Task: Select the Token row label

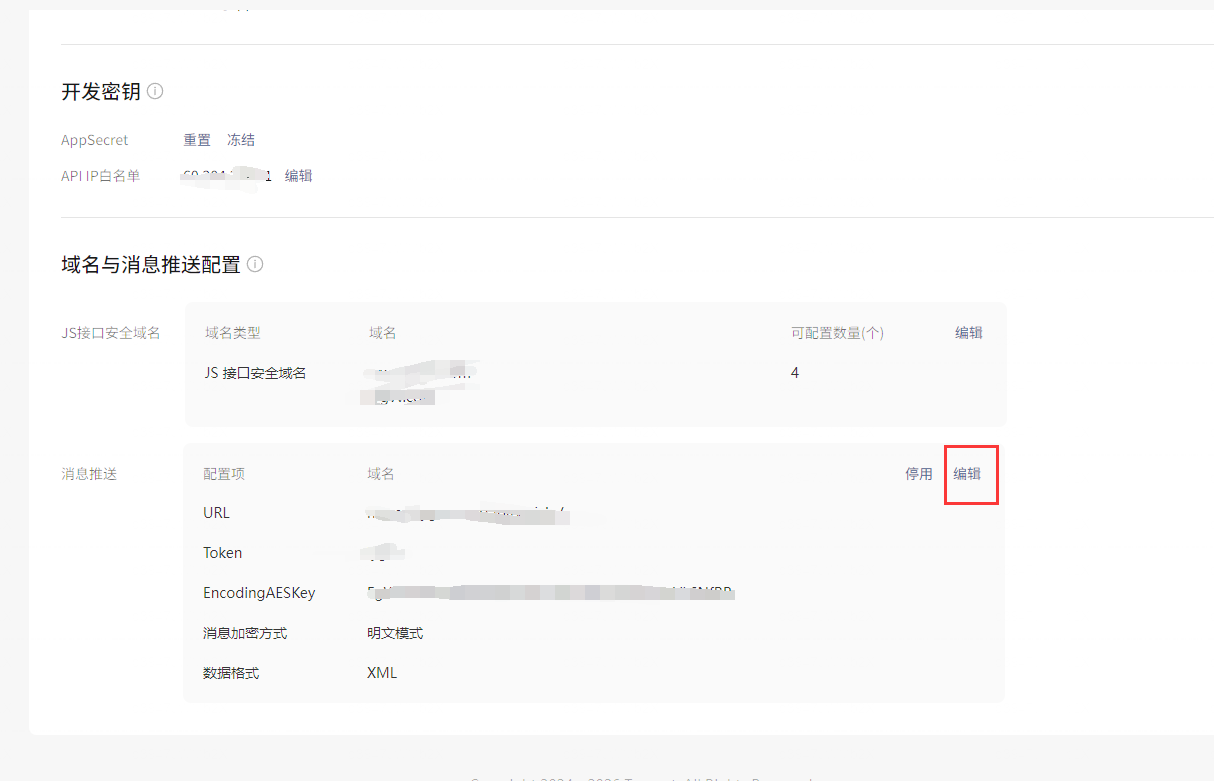Action: (223, 553)
